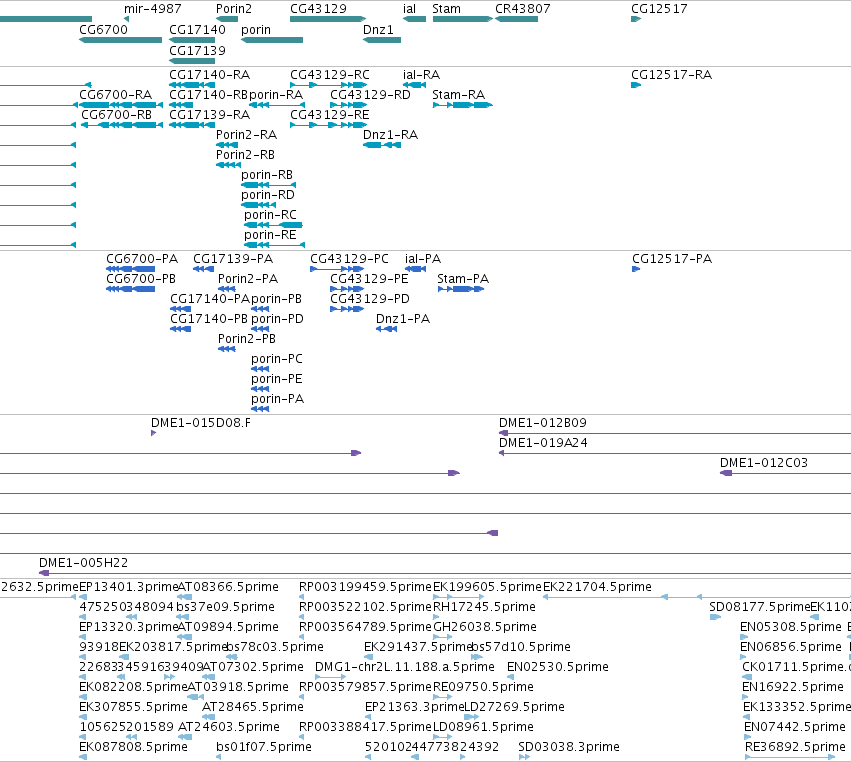Image resolution: width=851 pixels, height=762 pixels.
Task: Click the porin-PC protein label
Action: click(277, 359)
